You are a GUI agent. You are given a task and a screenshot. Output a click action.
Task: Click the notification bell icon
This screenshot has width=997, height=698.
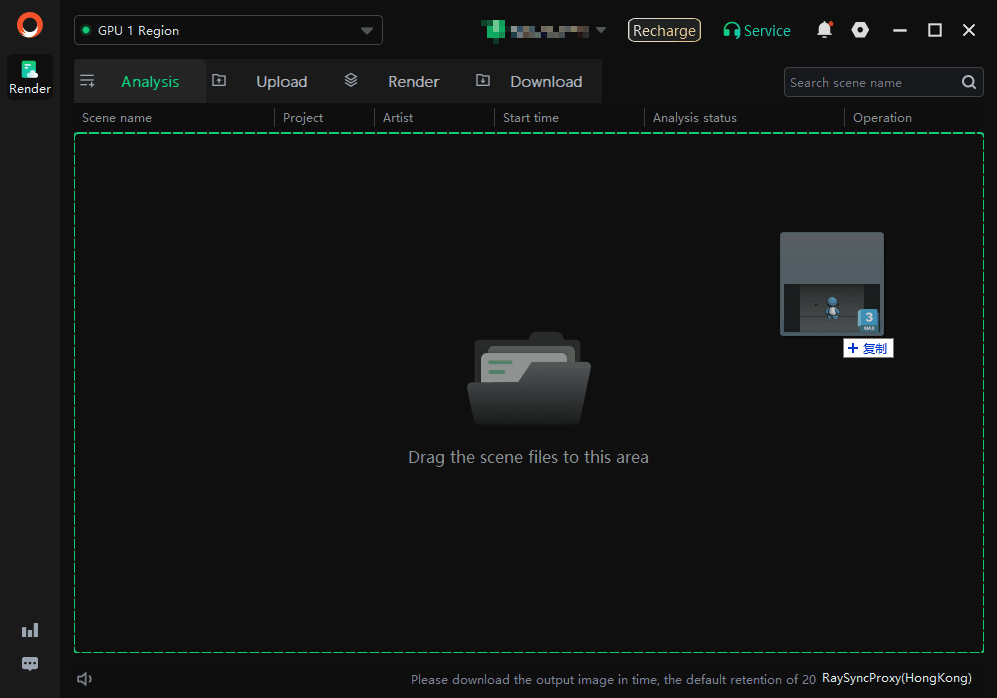[824, 30]
